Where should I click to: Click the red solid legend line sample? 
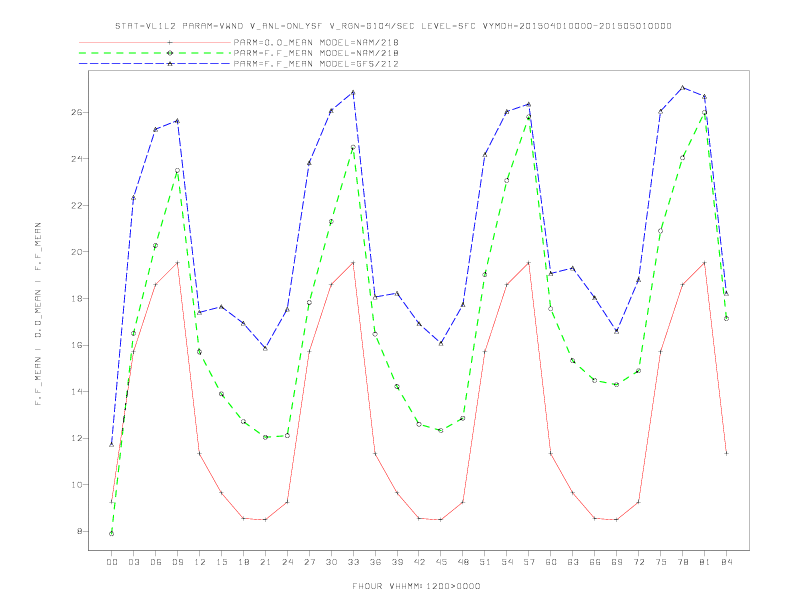click(x=155, y=42)
